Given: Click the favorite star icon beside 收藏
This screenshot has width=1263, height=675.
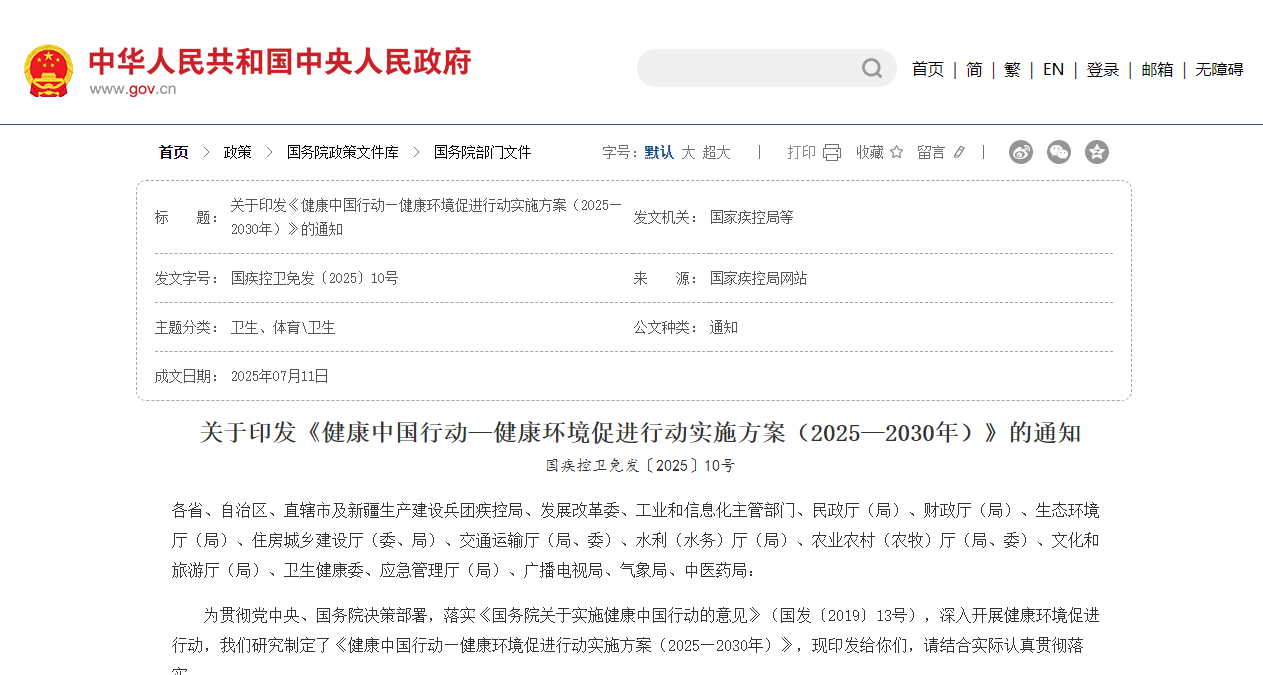Looking at the screenshot, I should click(896, 152).
